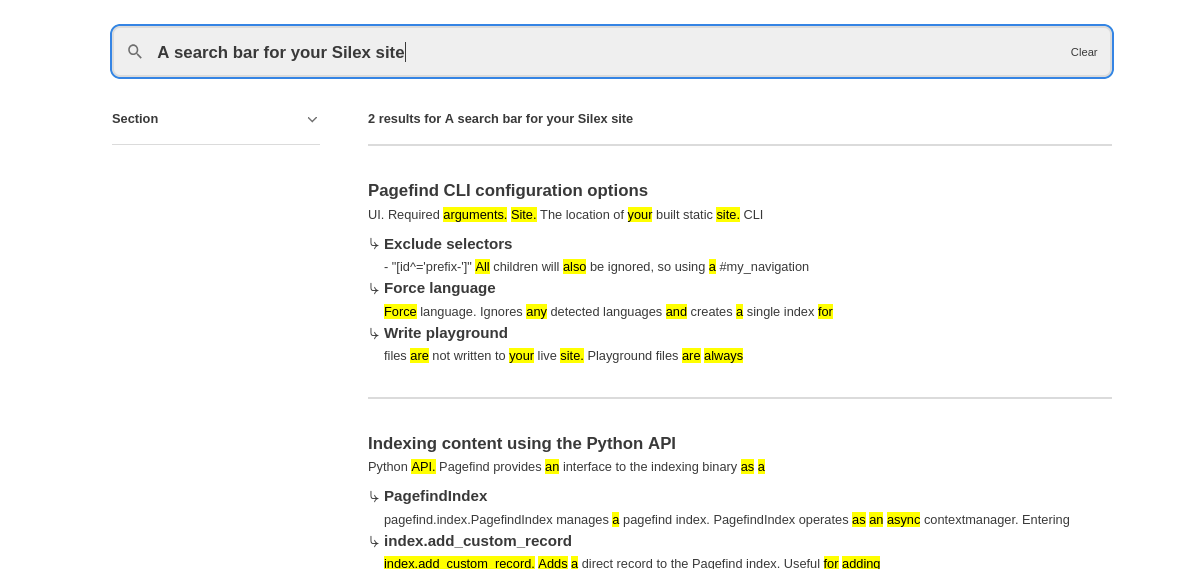
Task: Click the arrow icon beside index.add_custom_record
Action: coord(374,542)
